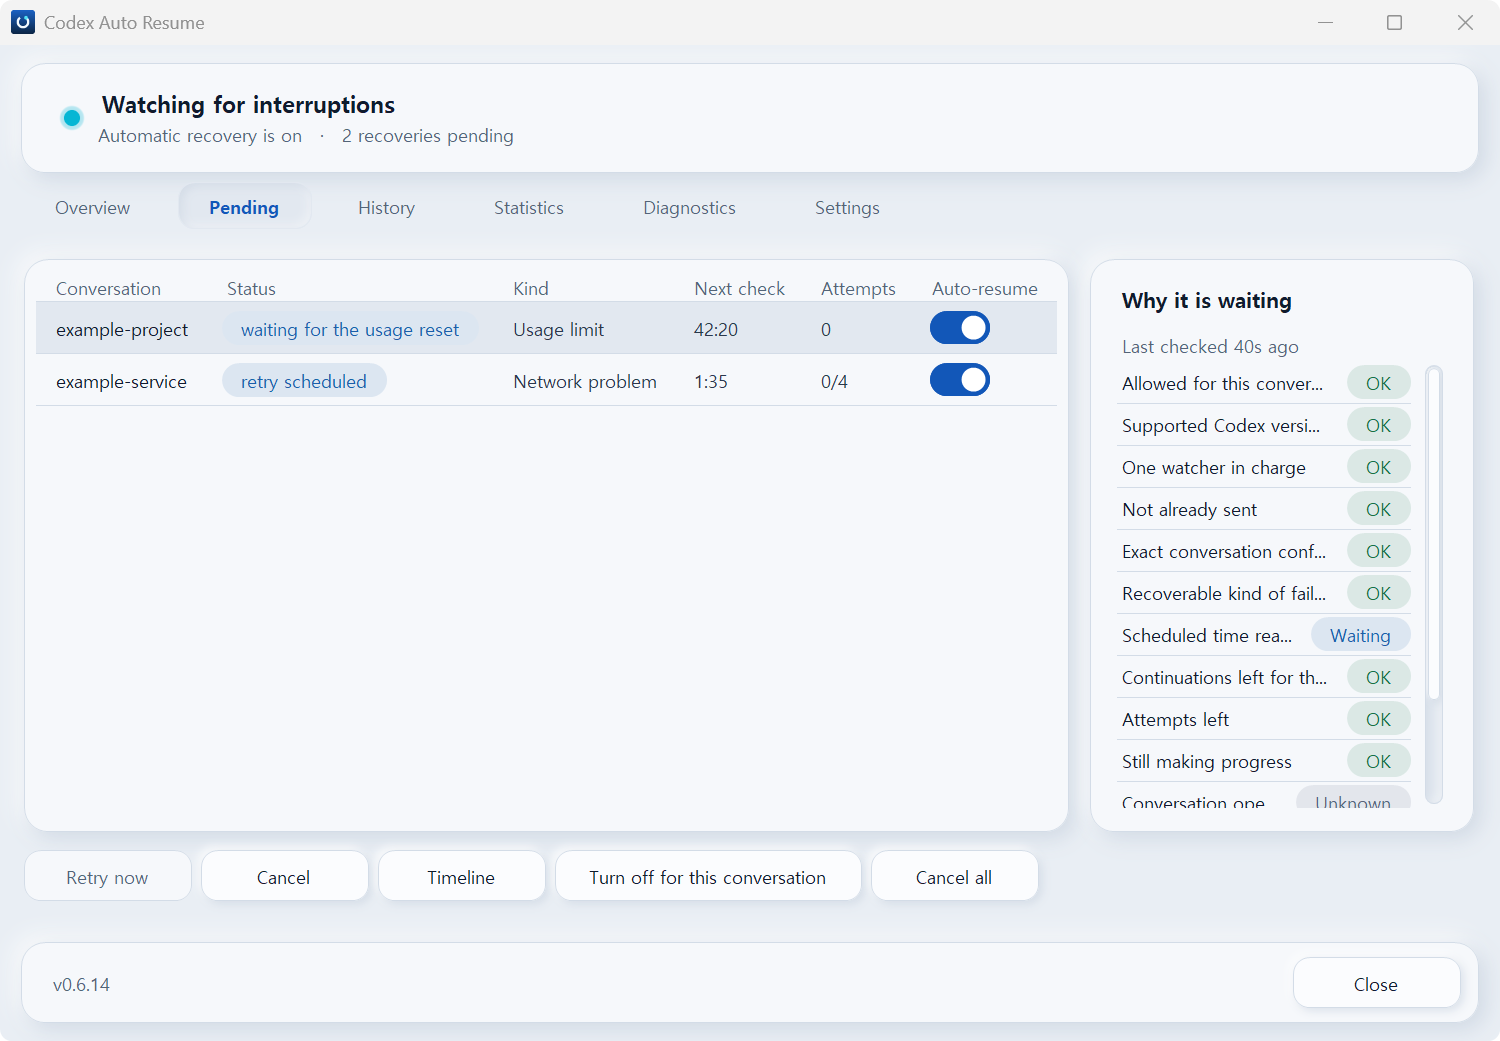Screen dimensions: 1500x1041
Task: Switch to the Settings tab
Action: click(847, 208)
